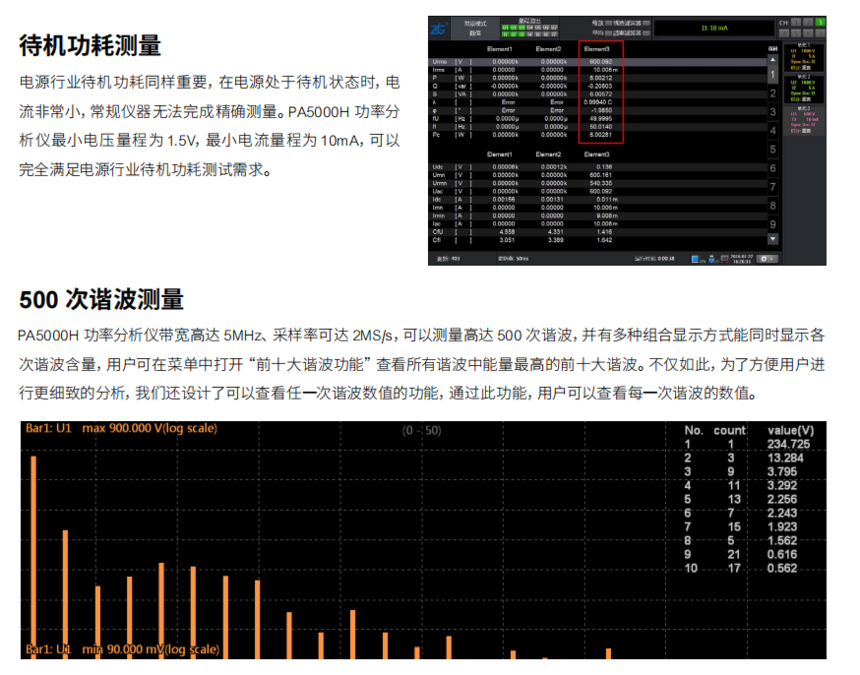
Task: Open display page 5
Action: tap(773, 149)
